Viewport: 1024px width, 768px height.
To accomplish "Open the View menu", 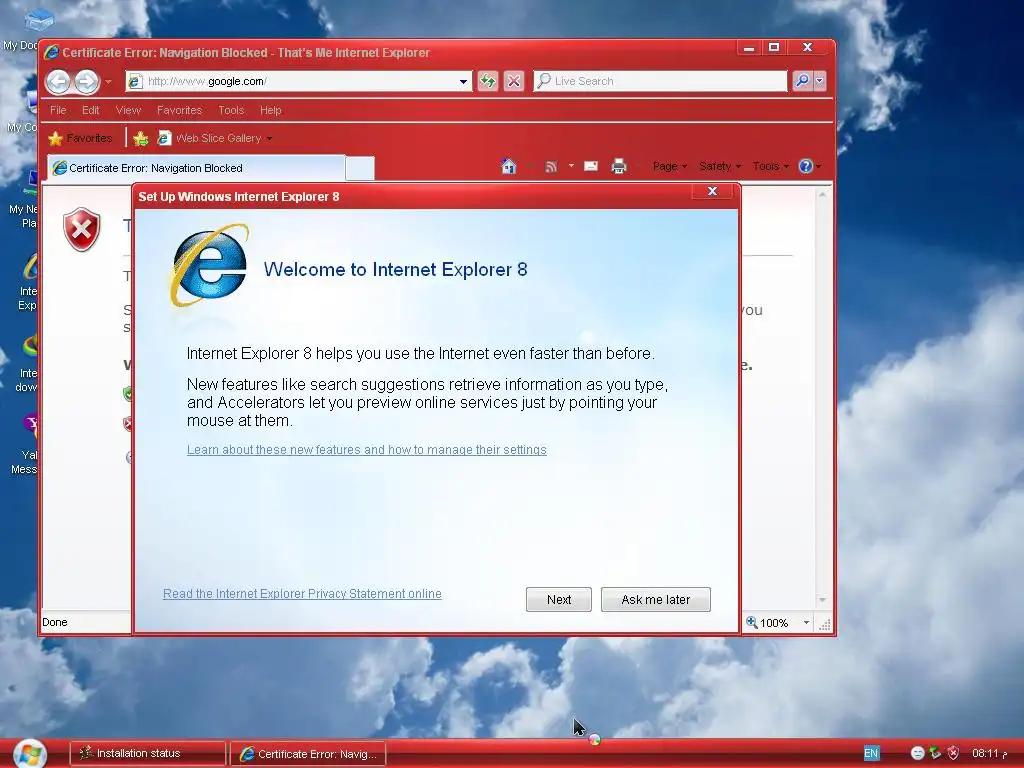I will (128, 110).
